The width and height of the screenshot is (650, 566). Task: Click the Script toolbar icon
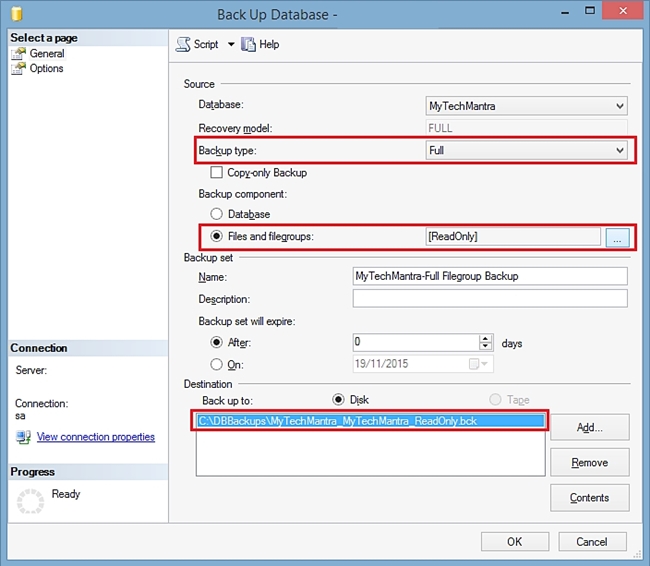[x=183, y=44]
